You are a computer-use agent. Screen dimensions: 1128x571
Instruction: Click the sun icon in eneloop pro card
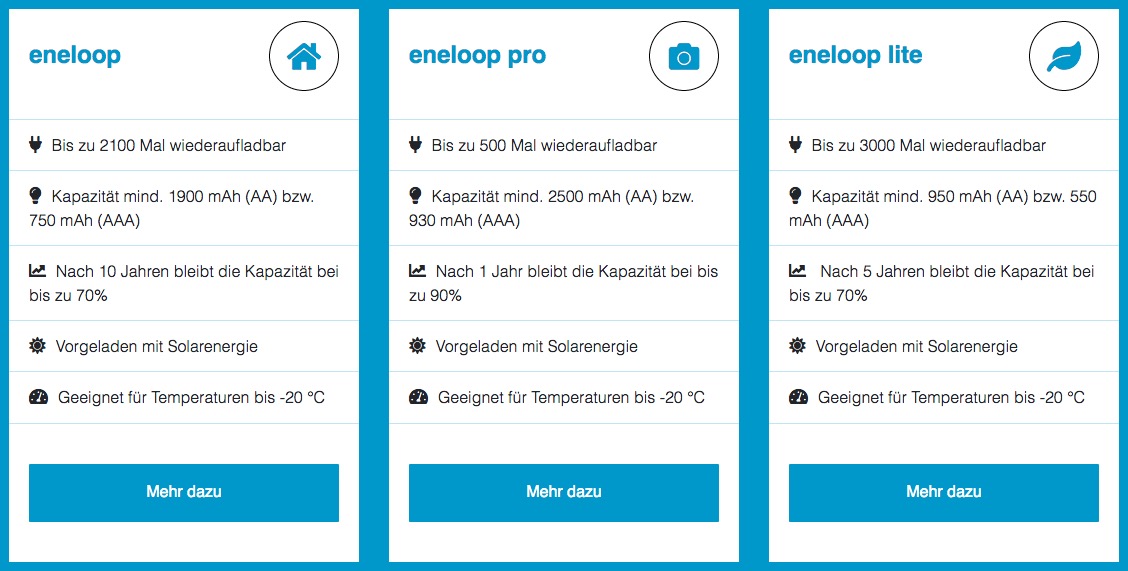tap(417, 346)
